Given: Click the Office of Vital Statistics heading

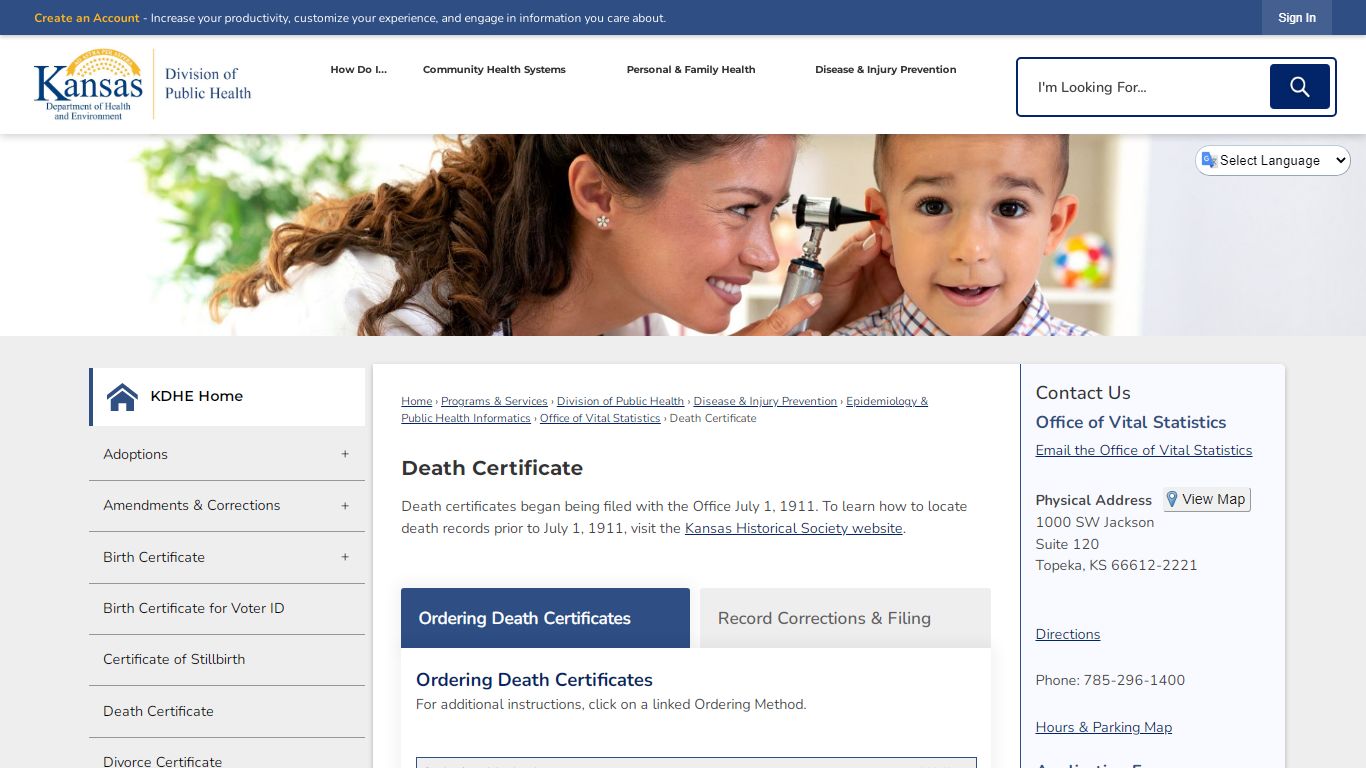Looking at the screenshot, I should pyautogui.click(x=1131, y=422).
